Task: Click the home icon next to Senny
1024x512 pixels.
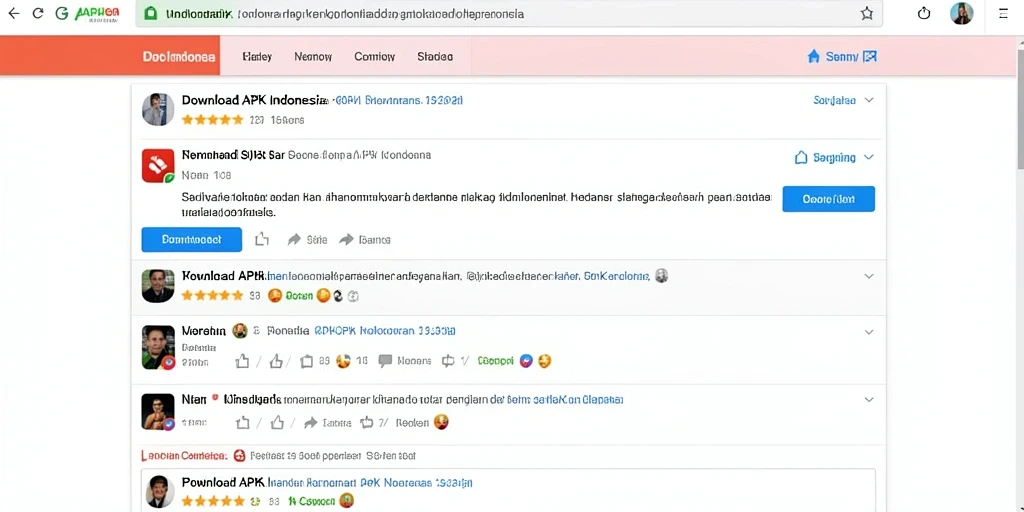Action: [814, 57]
